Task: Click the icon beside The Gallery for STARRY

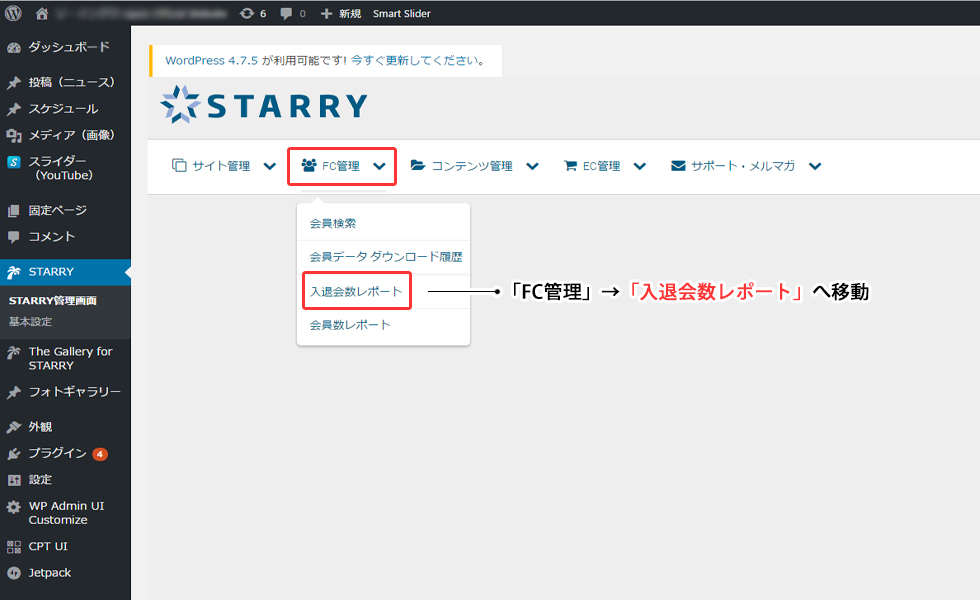Action: pos(14,352)
